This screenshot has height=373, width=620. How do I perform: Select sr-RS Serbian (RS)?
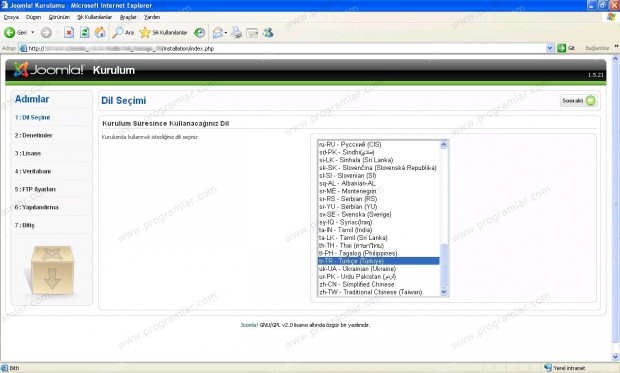point(379,199)
